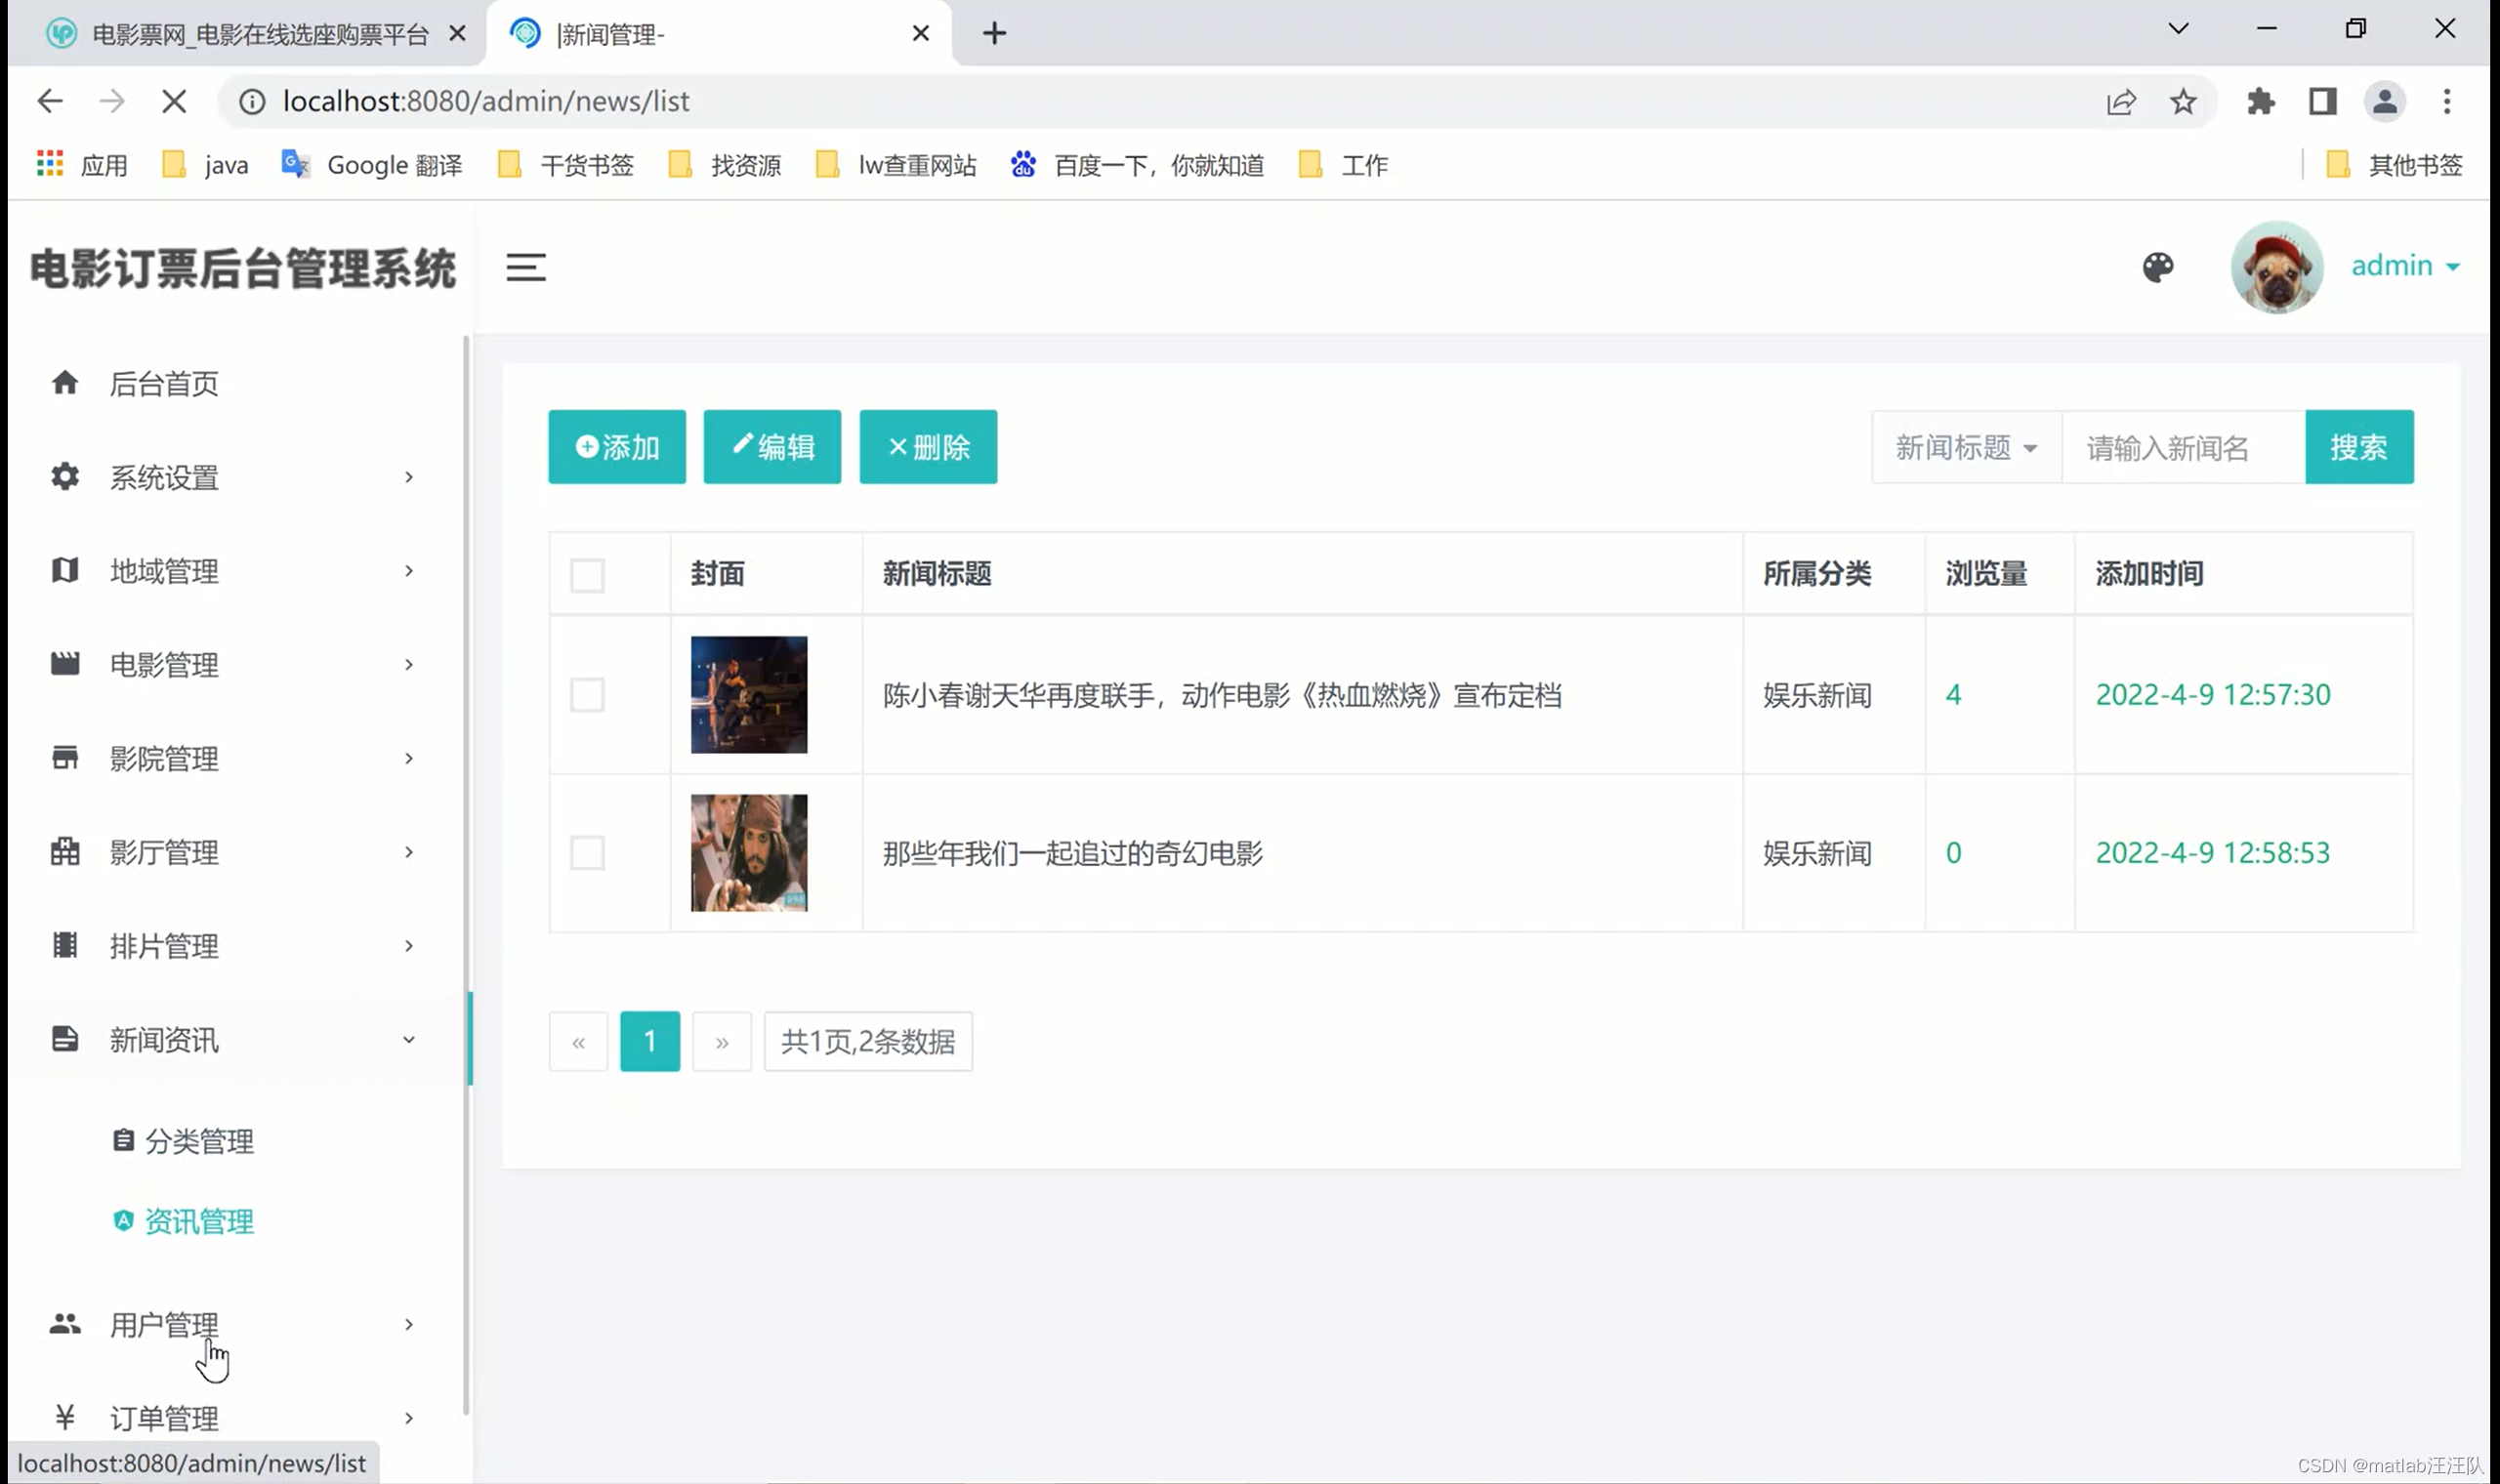Click the yen icon for 订单管理
Image resolution: width=2500 pixels, height=1484 pixels.
[65, 1417]
